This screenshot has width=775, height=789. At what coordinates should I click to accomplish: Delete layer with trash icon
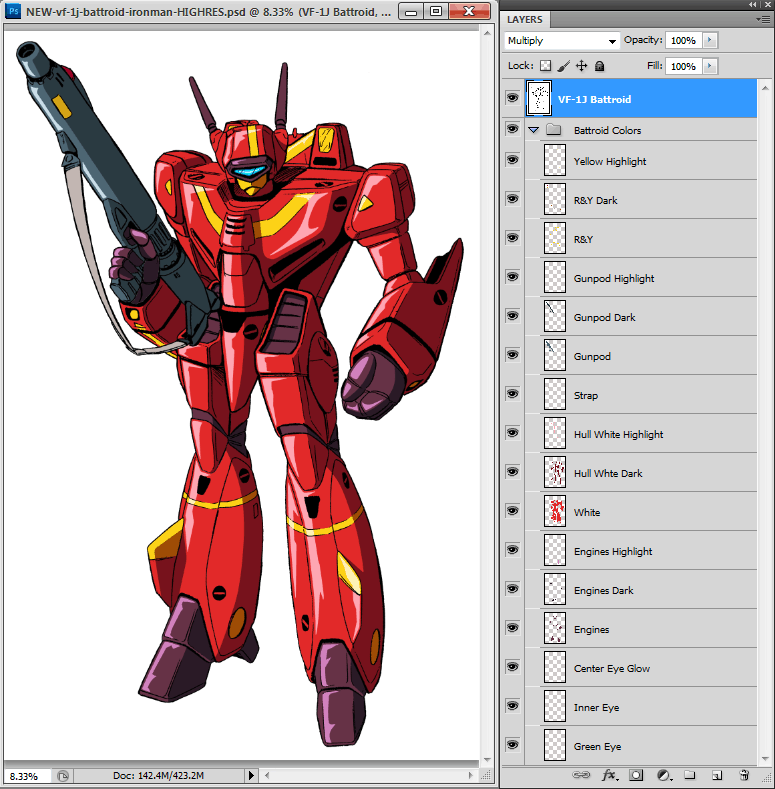click(x=744, y=775)
